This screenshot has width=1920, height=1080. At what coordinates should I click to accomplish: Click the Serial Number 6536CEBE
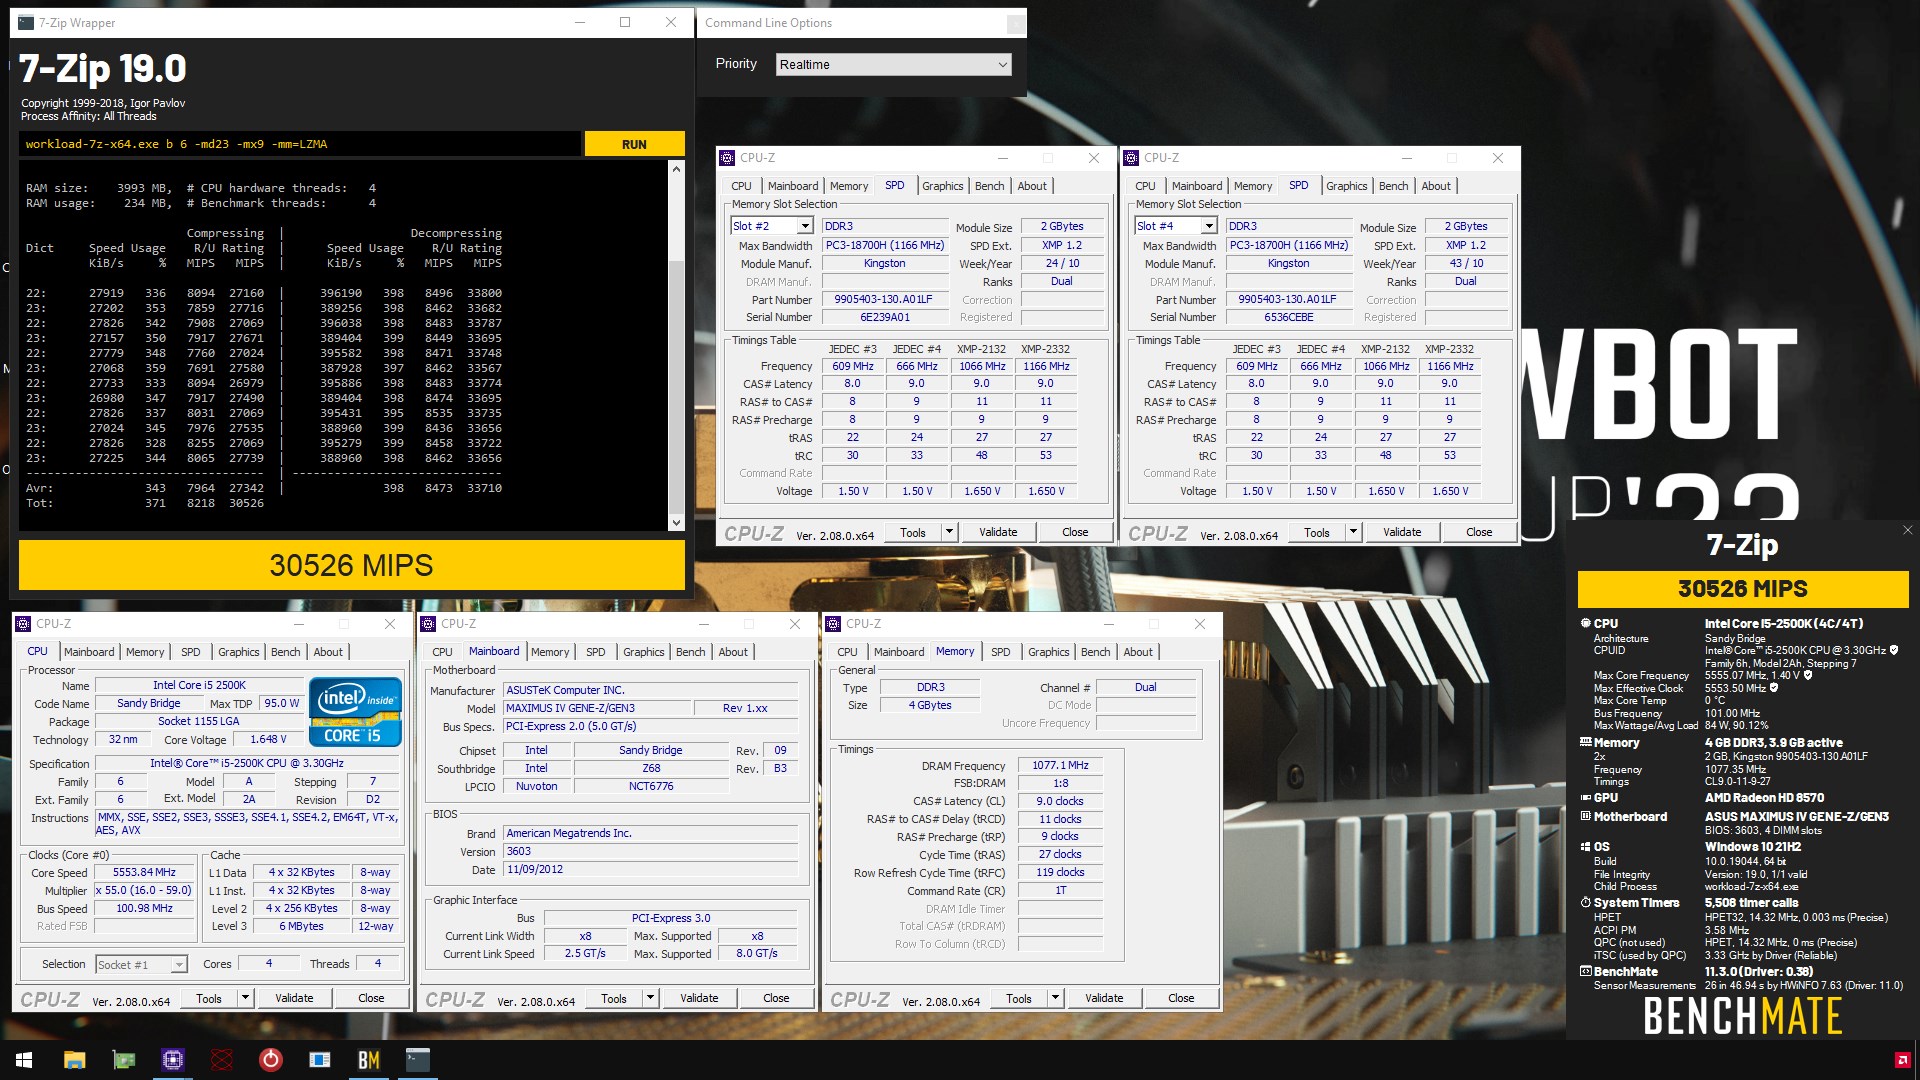1288,318
